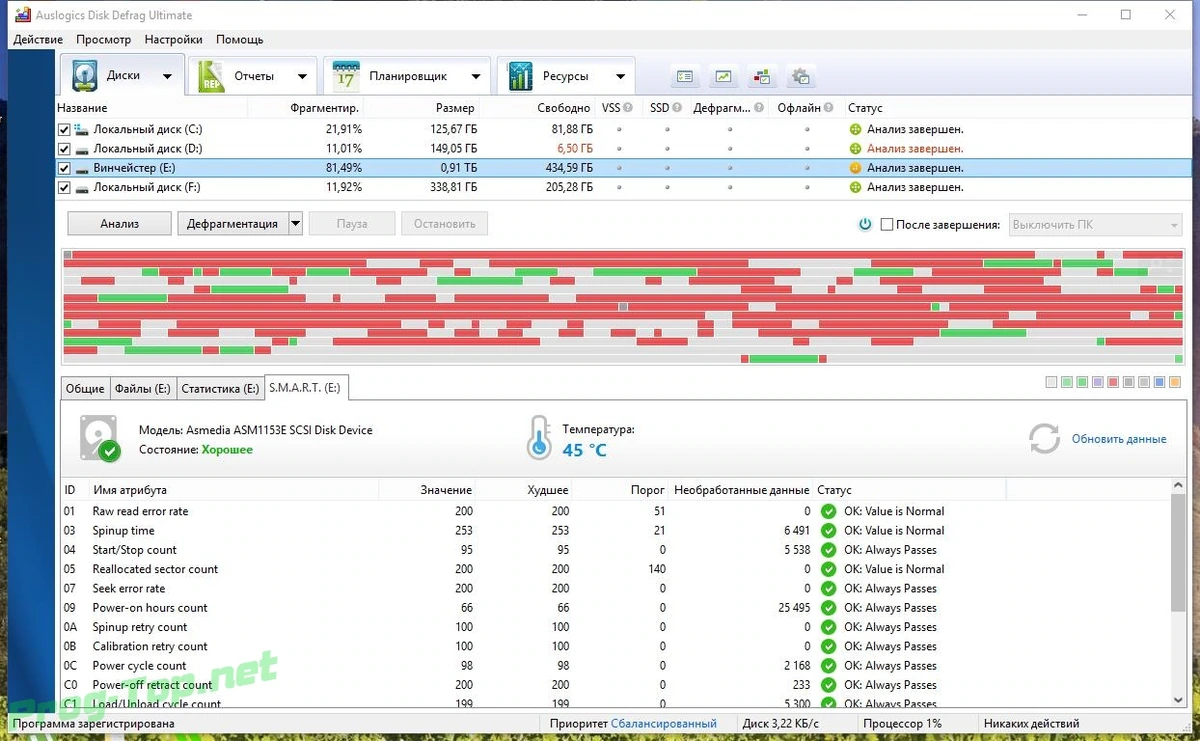
Task: Open the Настройки menu
Action: (173, 39)
